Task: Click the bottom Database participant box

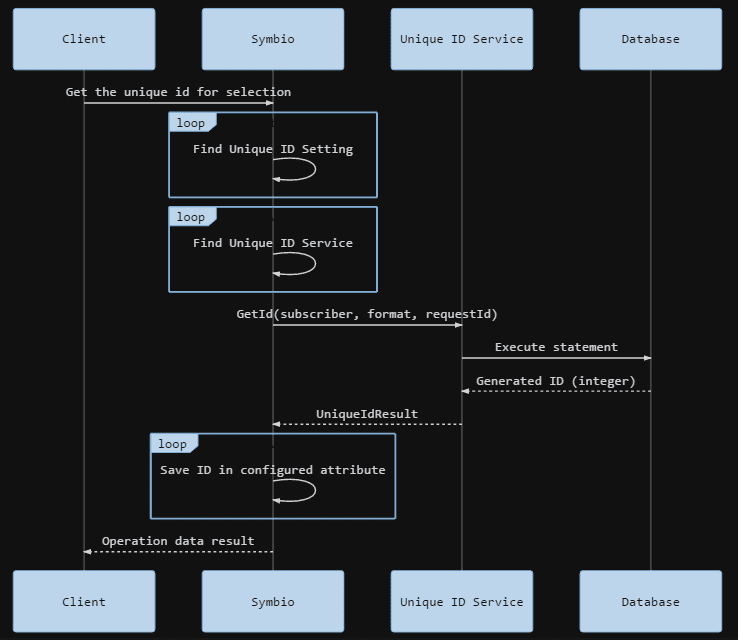Action: coord(650,601)
